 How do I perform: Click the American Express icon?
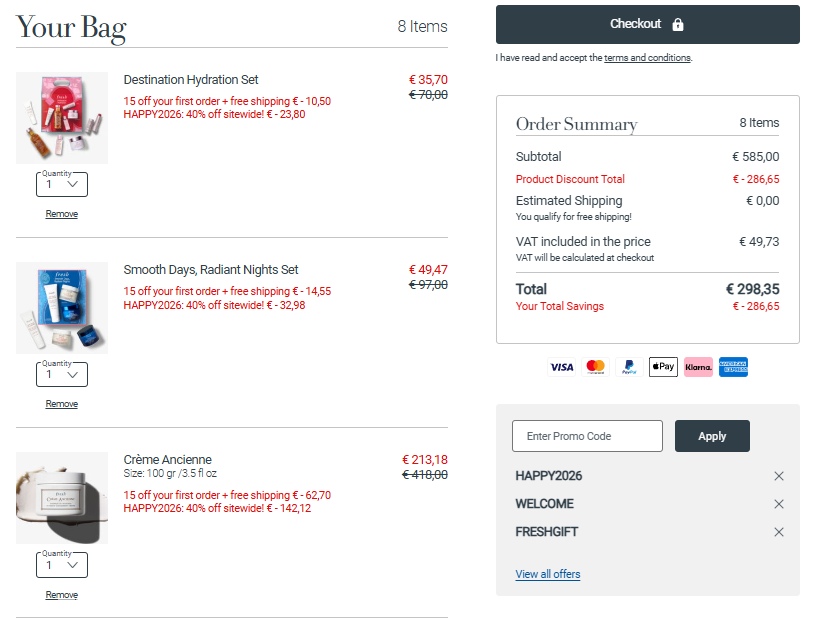[733, 367]
